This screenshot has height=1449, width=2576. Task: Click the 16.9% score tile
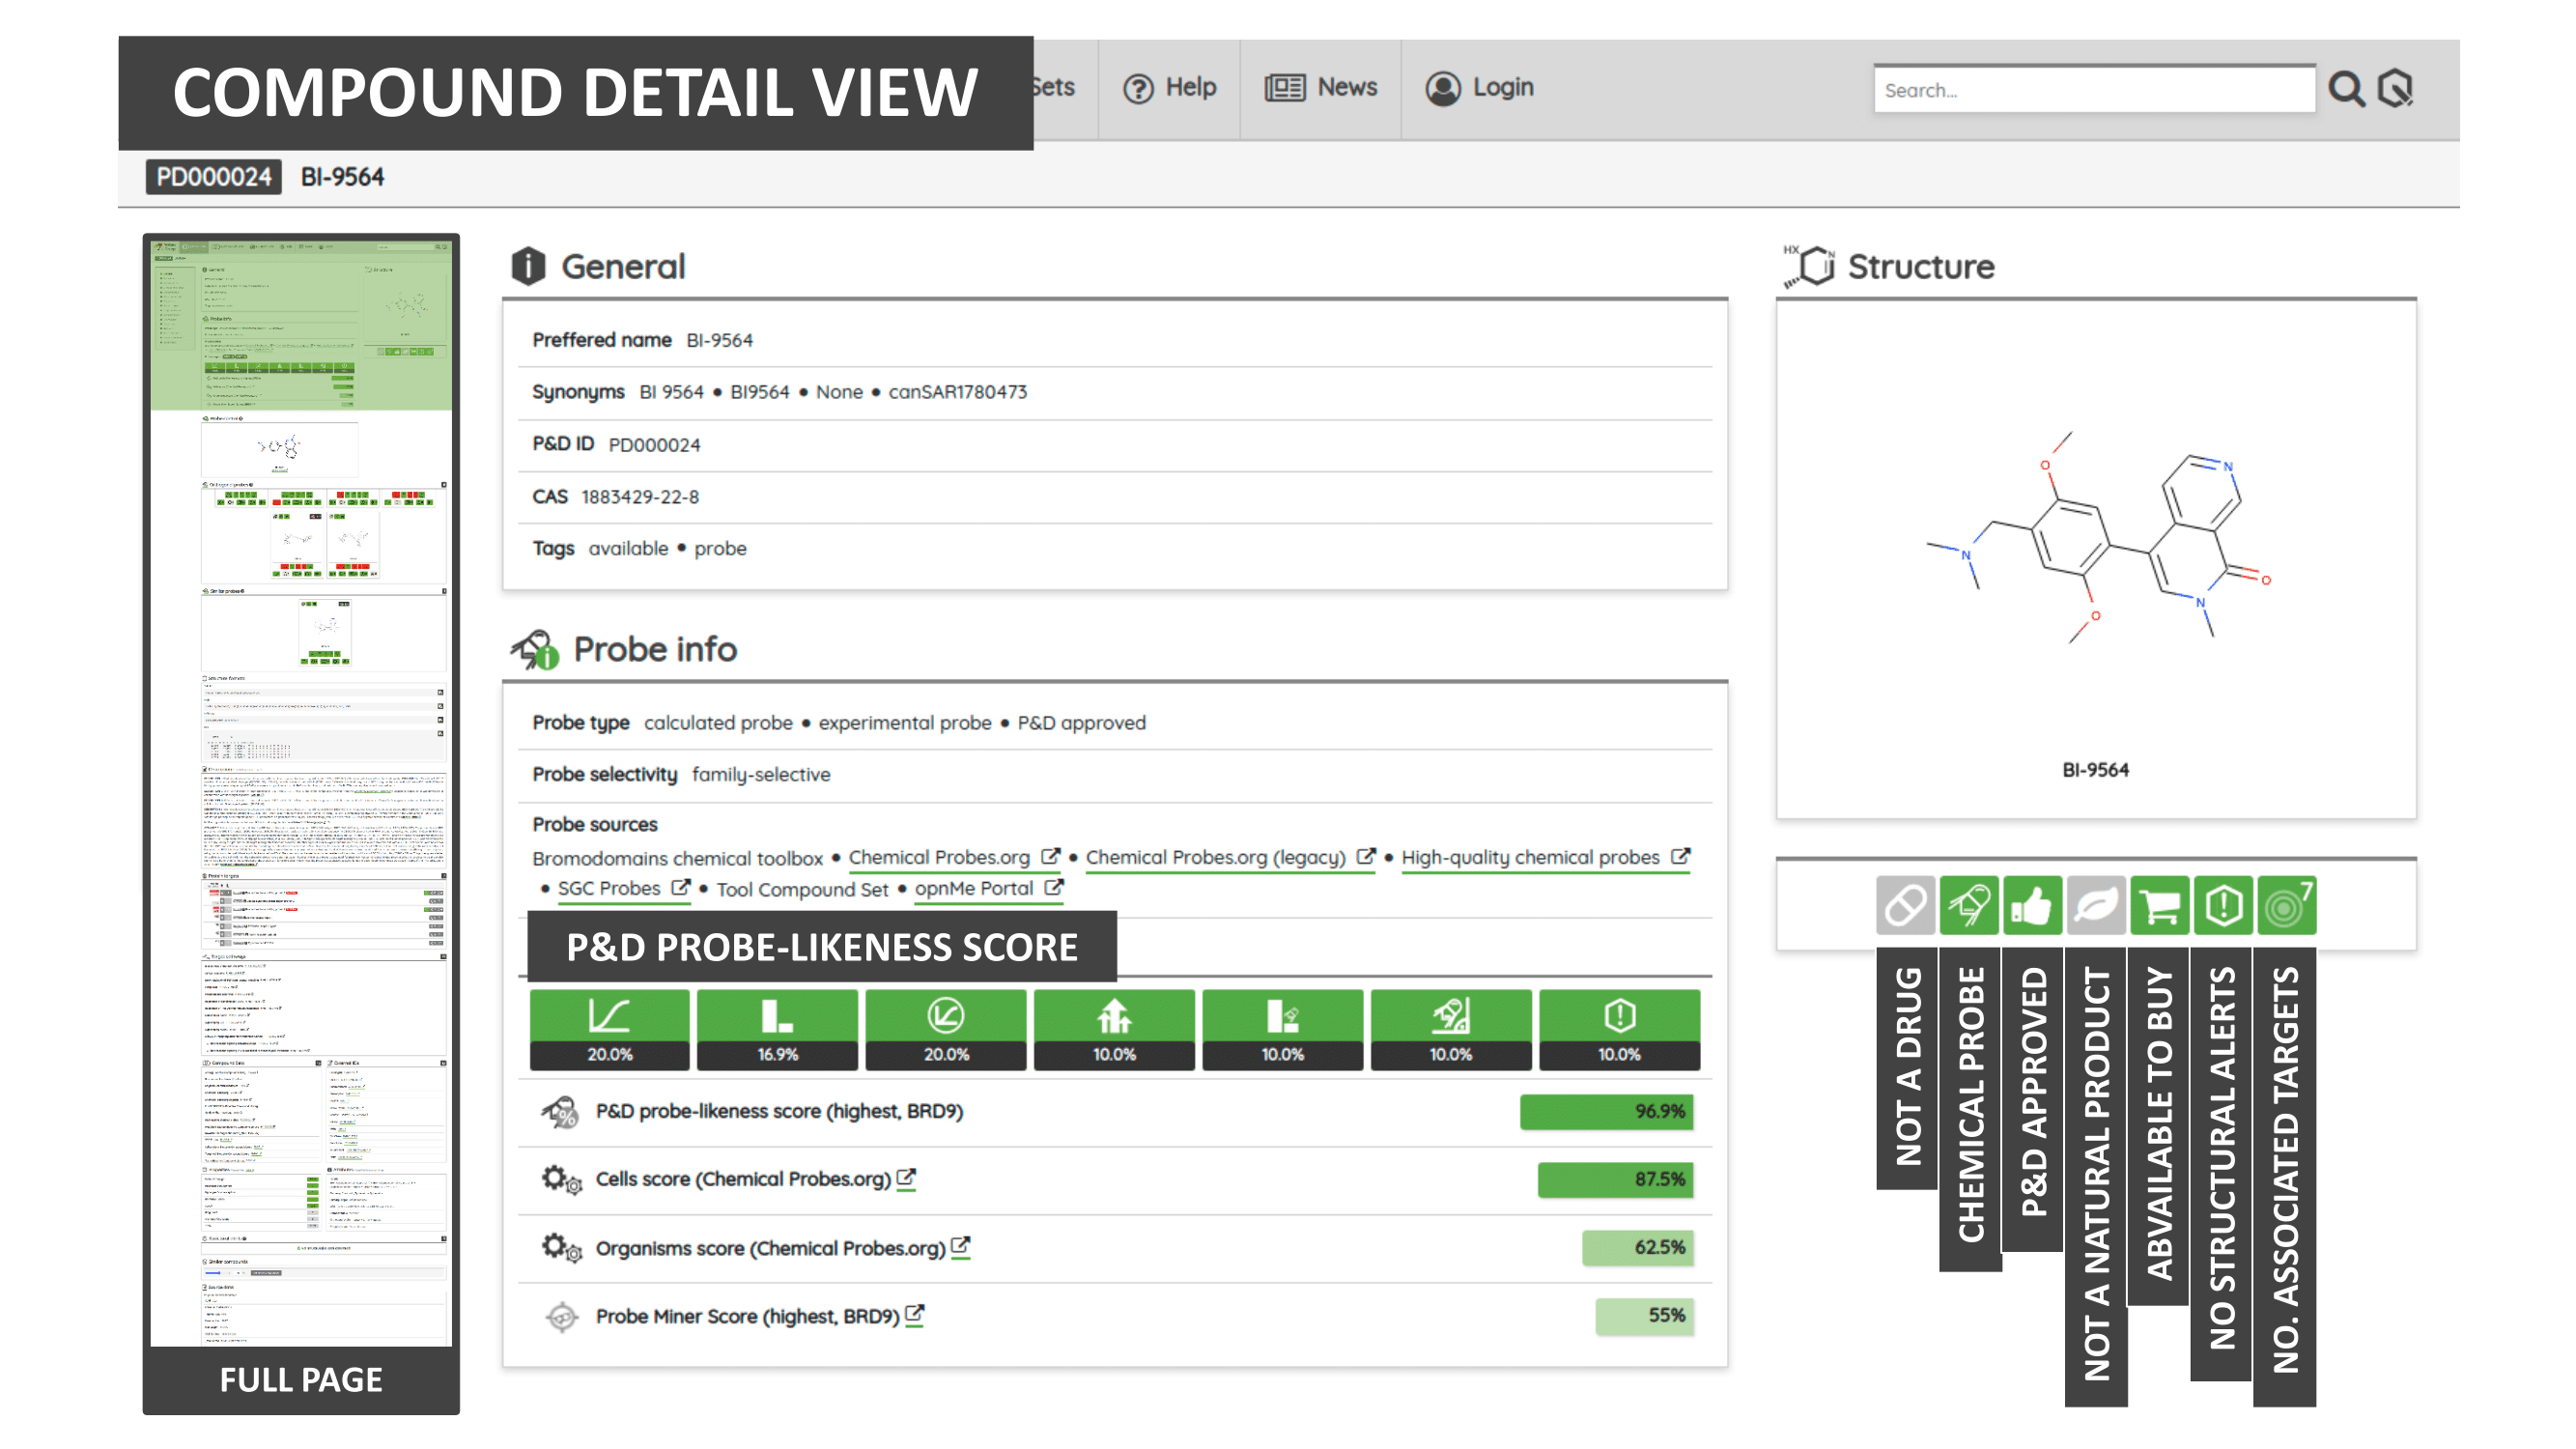777,1029
